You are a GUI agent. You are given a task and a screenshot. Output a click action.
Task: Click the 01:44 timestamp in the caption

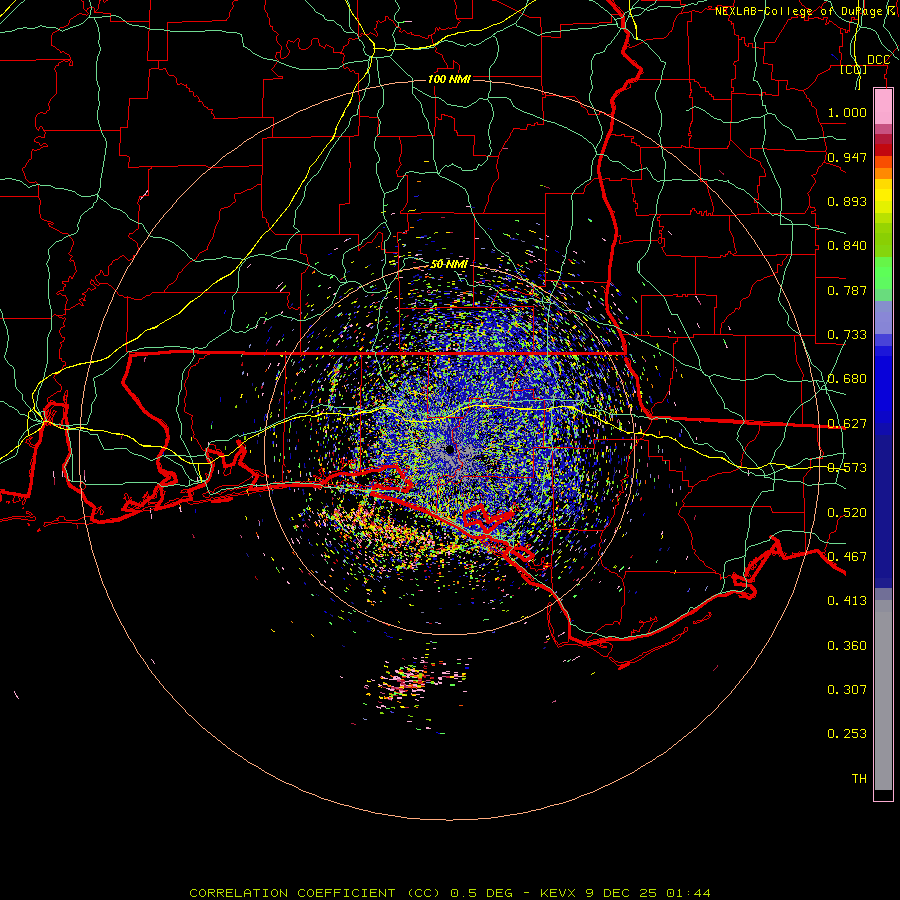coord(688,893)
